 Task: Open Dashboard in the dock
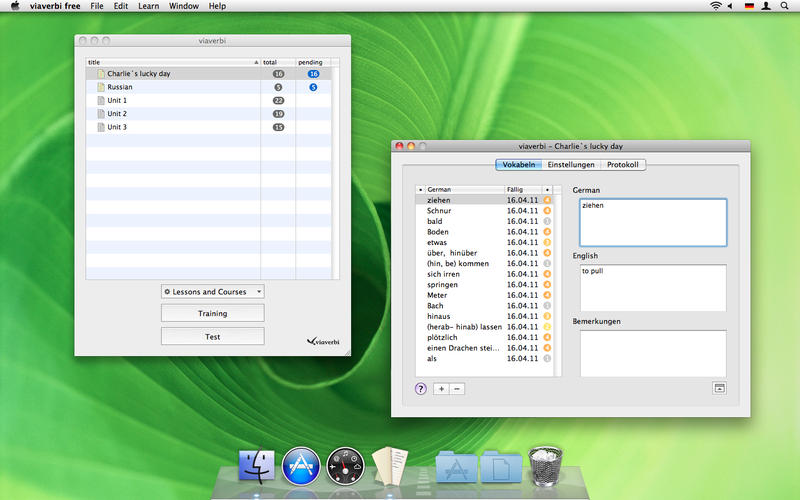(x=345, y=466)
